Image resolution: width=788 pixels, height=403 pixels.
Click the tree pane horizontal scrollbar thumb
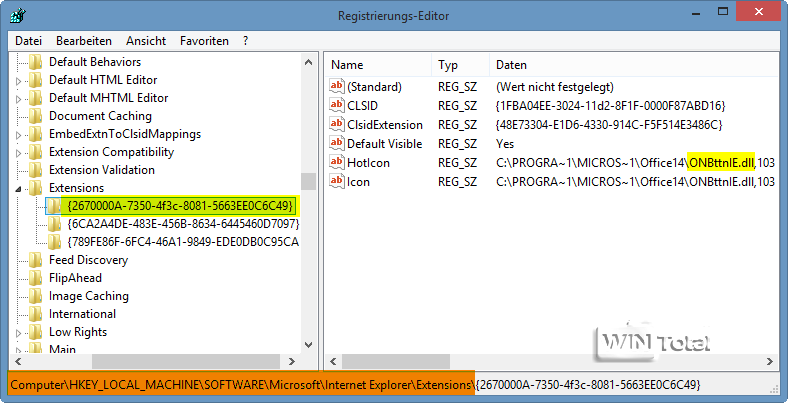[x=185, y=361]
